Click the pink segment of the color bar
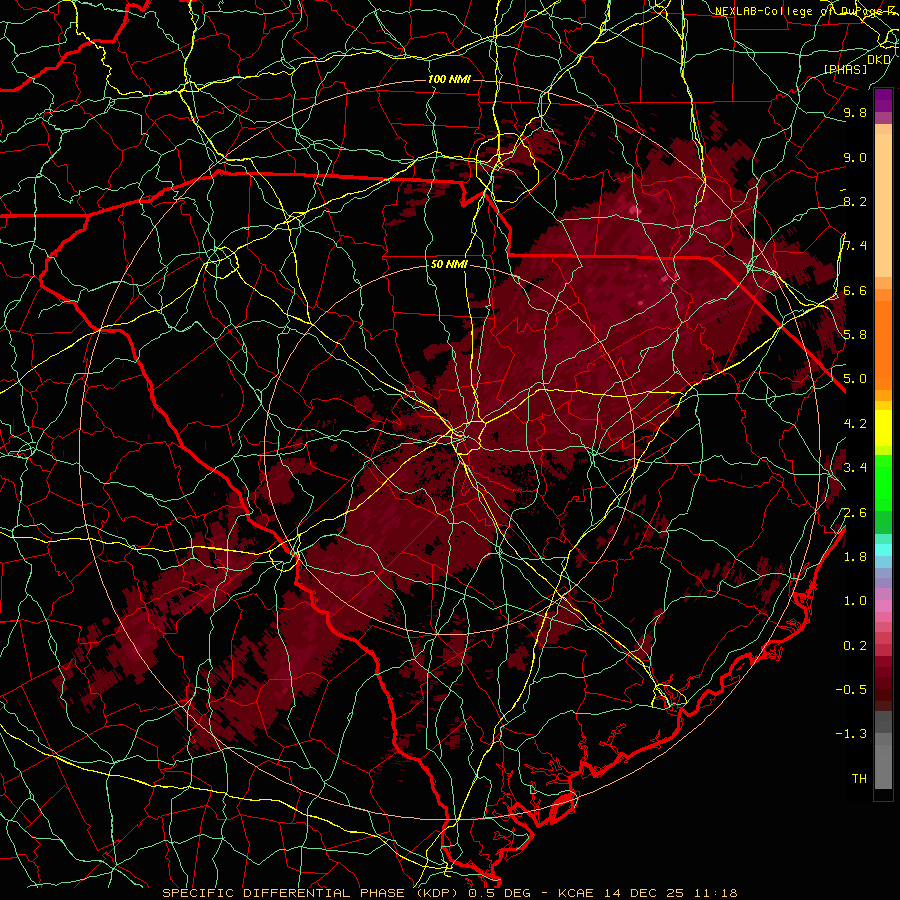This screenshot has width=900, height=900. pyautogui.click(x=883, y=606)
